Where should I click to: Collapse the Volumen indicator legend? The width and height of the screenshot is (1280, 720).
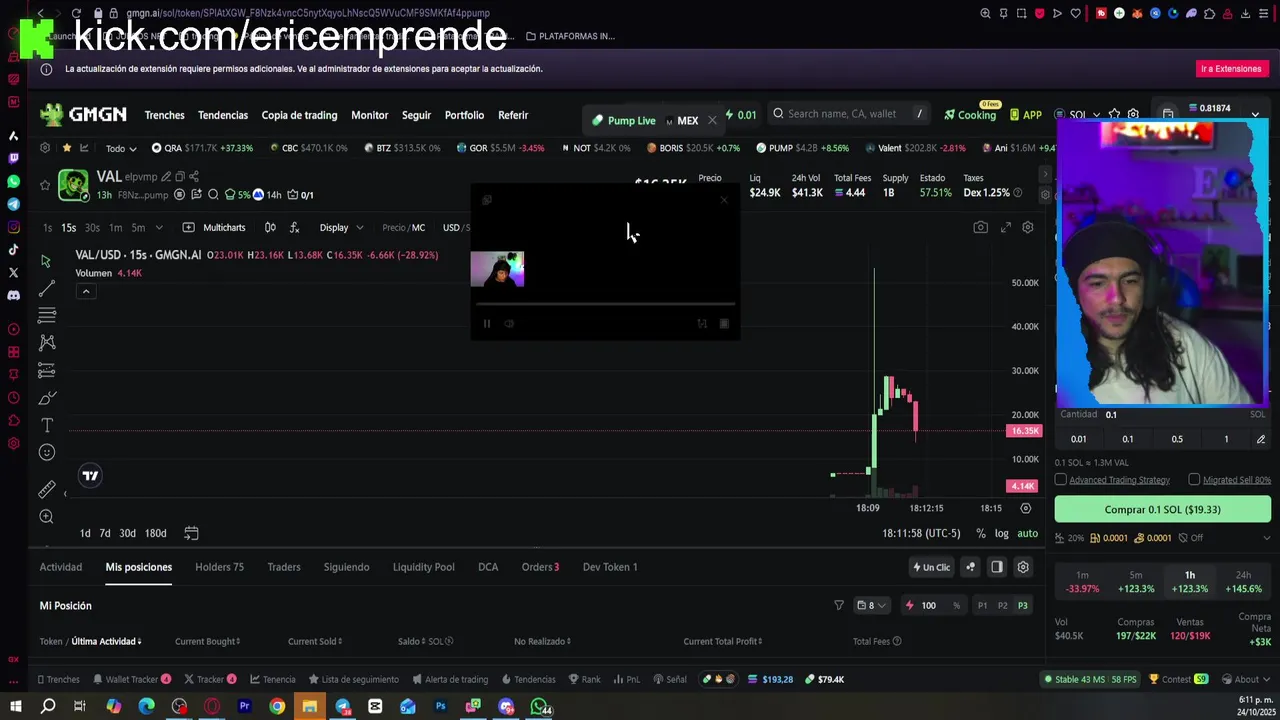pyautogui.click(x=86, y=291)
